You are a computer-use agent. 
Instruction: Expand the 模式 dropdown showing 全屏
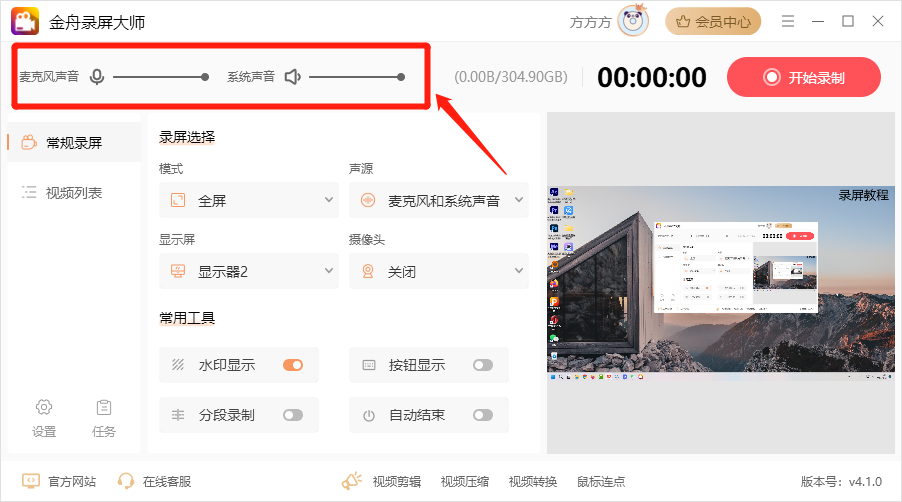(248, 200)
